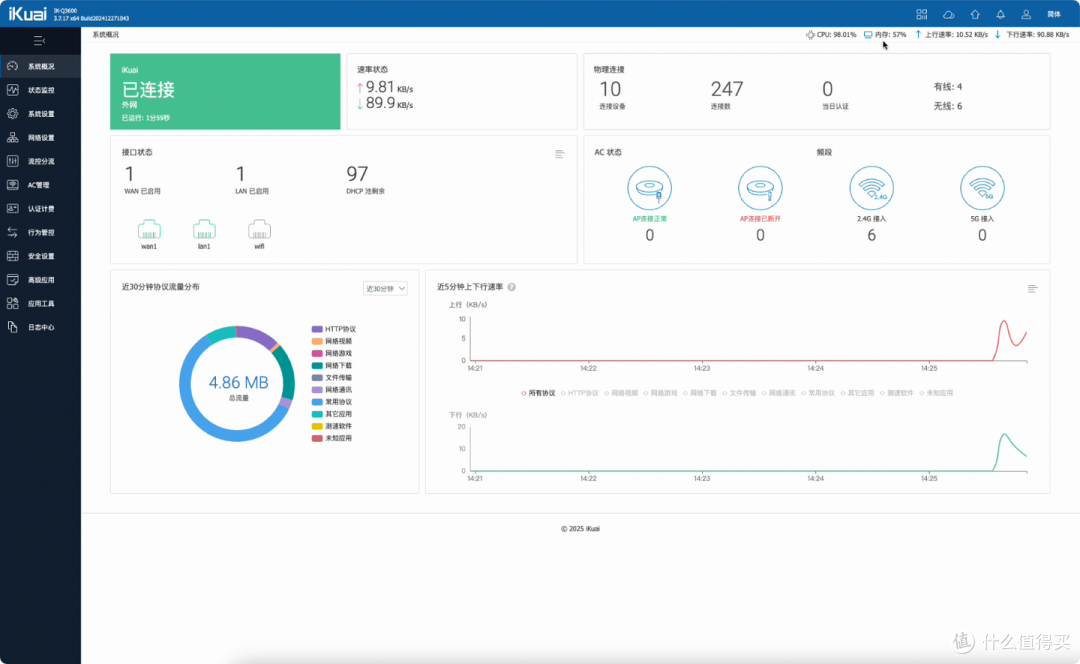
Task: Click the 4.86 MB total in donut chart
Action: [x=238, y=382]
